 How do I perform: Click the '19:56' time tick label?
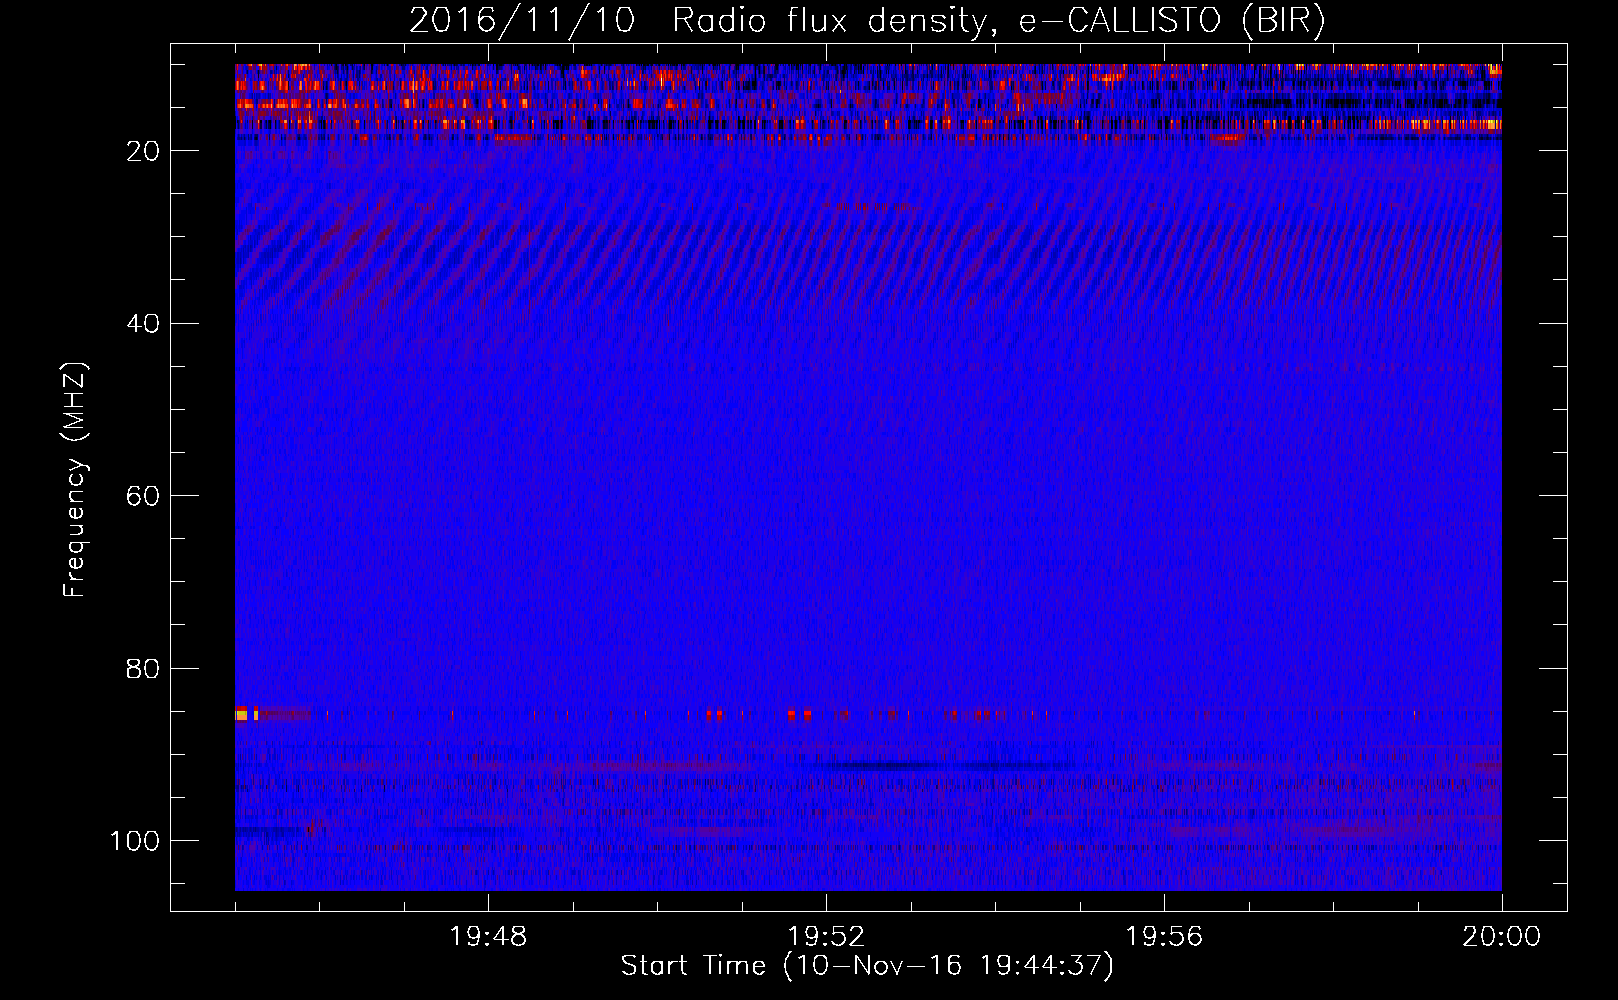tap(1164, 937)
